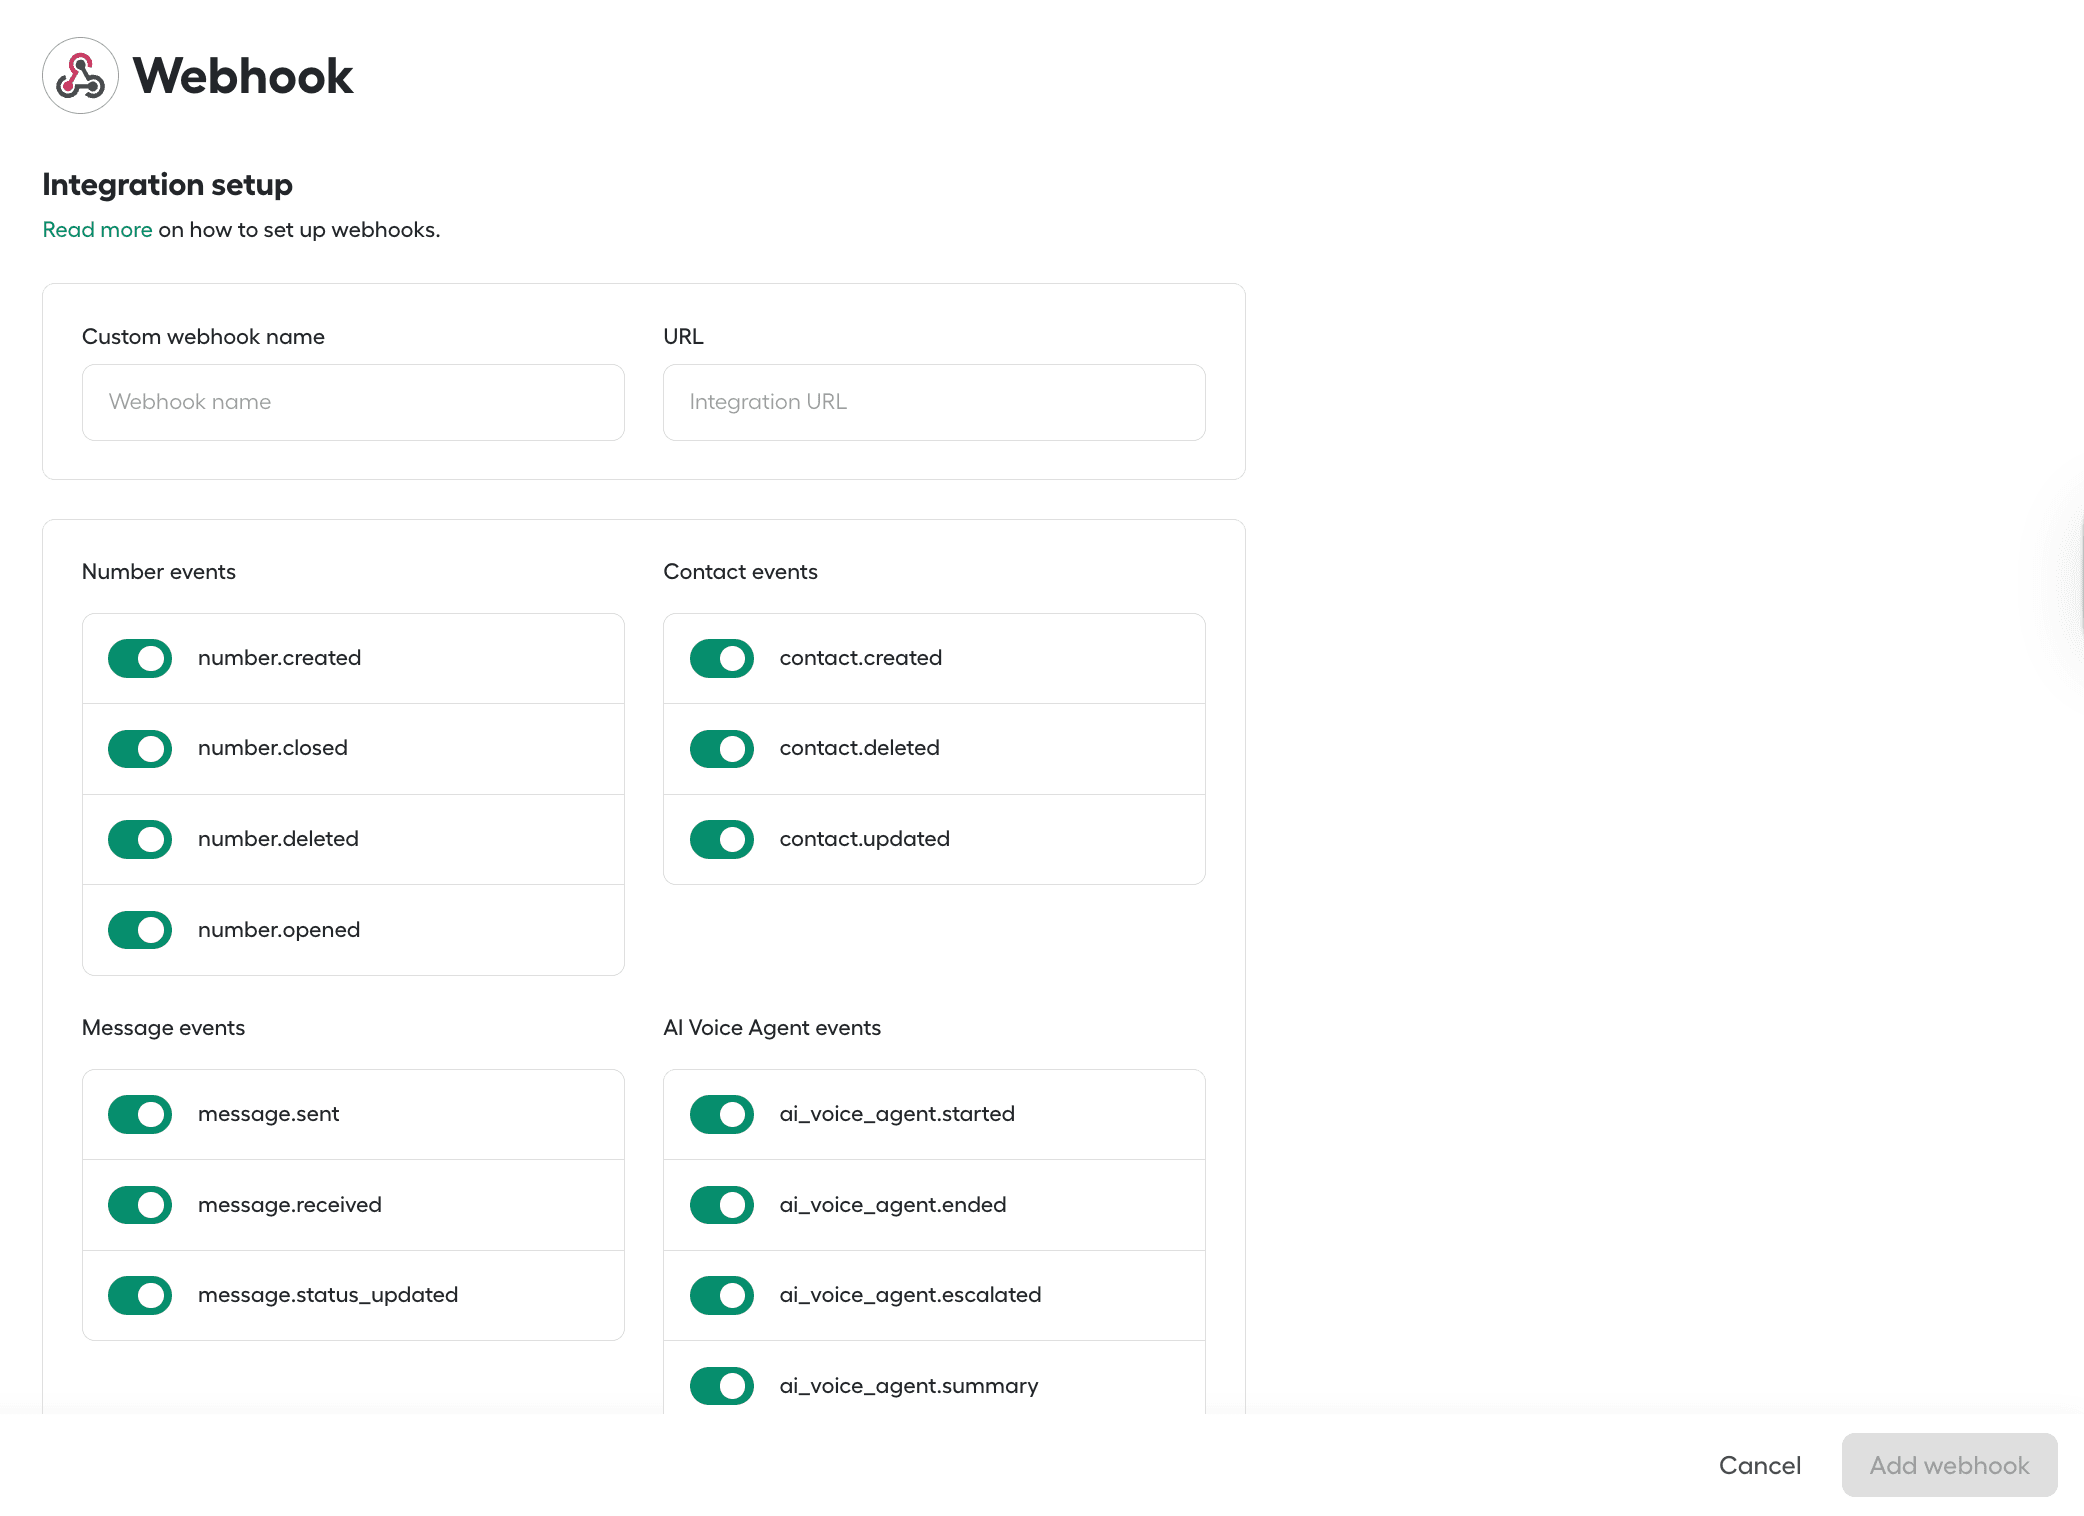Toggle contact.deleted event off
This screenshot has height=1516, width=2084.
[721, 749]
